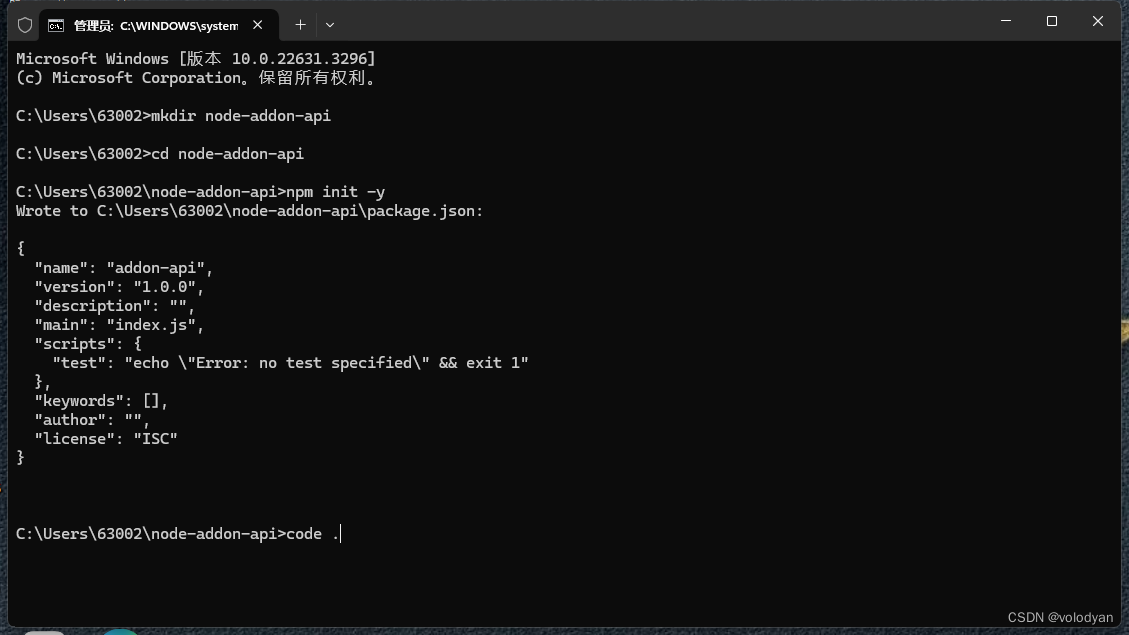Open a new tab with the plus icon
The width and height of the screenshot is (1129, 635).
coord(299,25)
